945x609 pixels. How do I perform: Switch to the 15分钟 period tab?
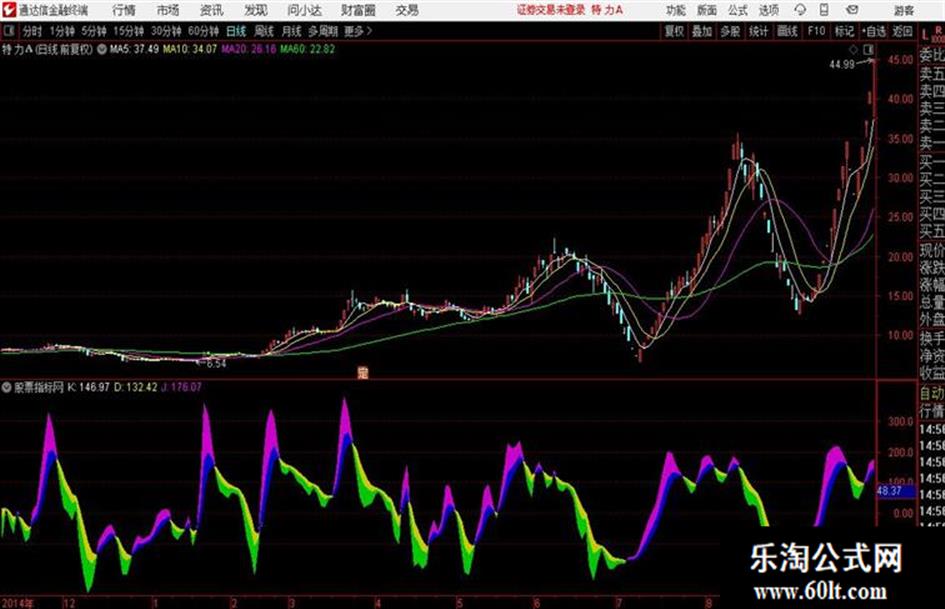(x=129, y=31)
